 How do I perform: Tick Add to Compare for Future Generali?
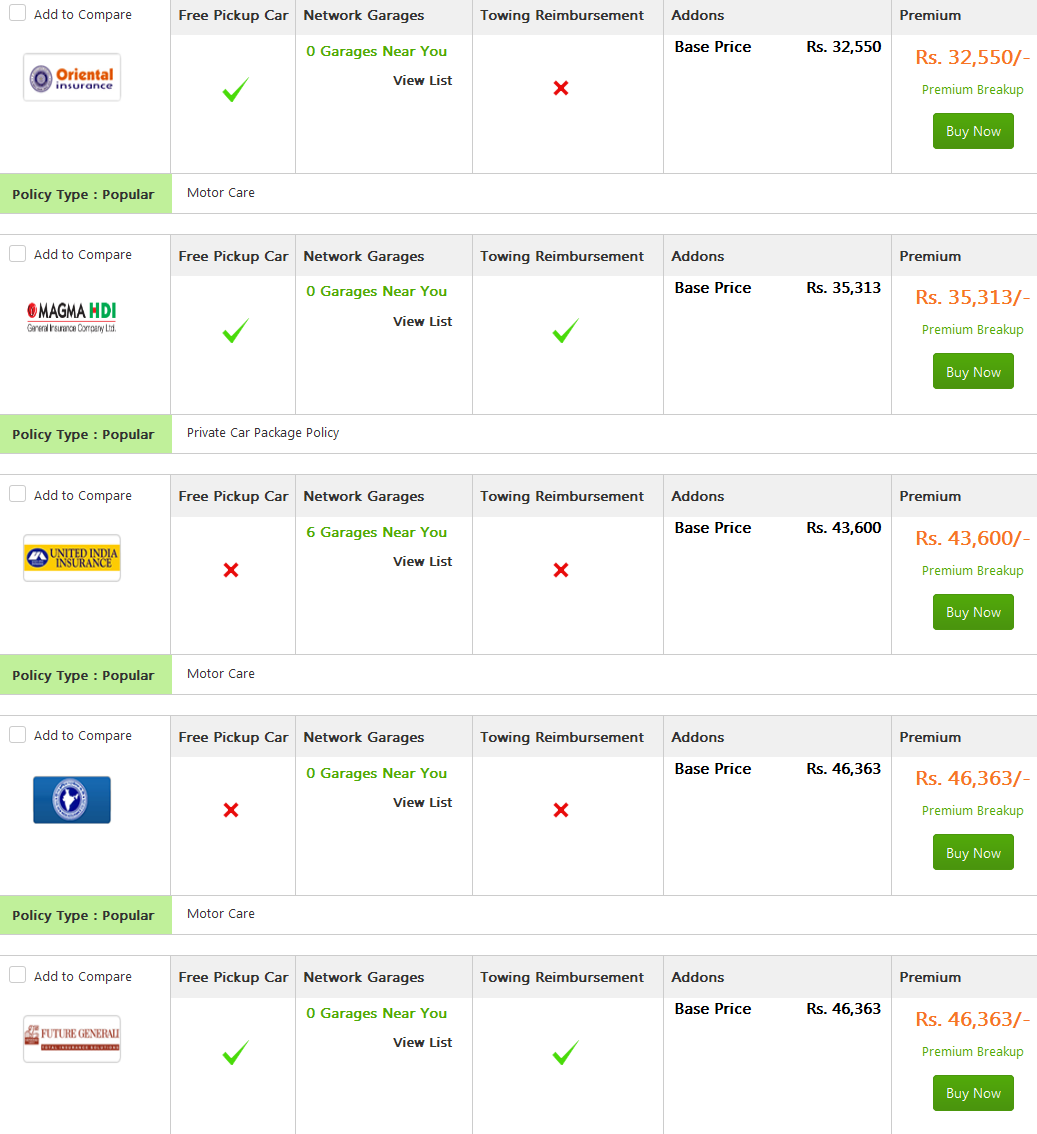pos(17,975)
